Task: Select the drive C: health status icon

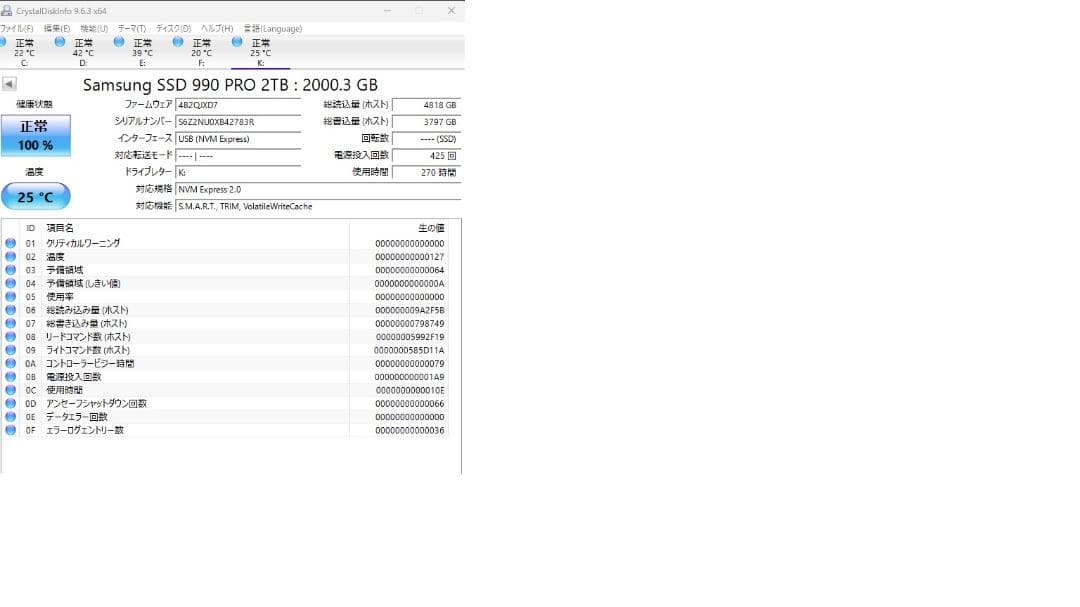Action: tap(4, 43)
